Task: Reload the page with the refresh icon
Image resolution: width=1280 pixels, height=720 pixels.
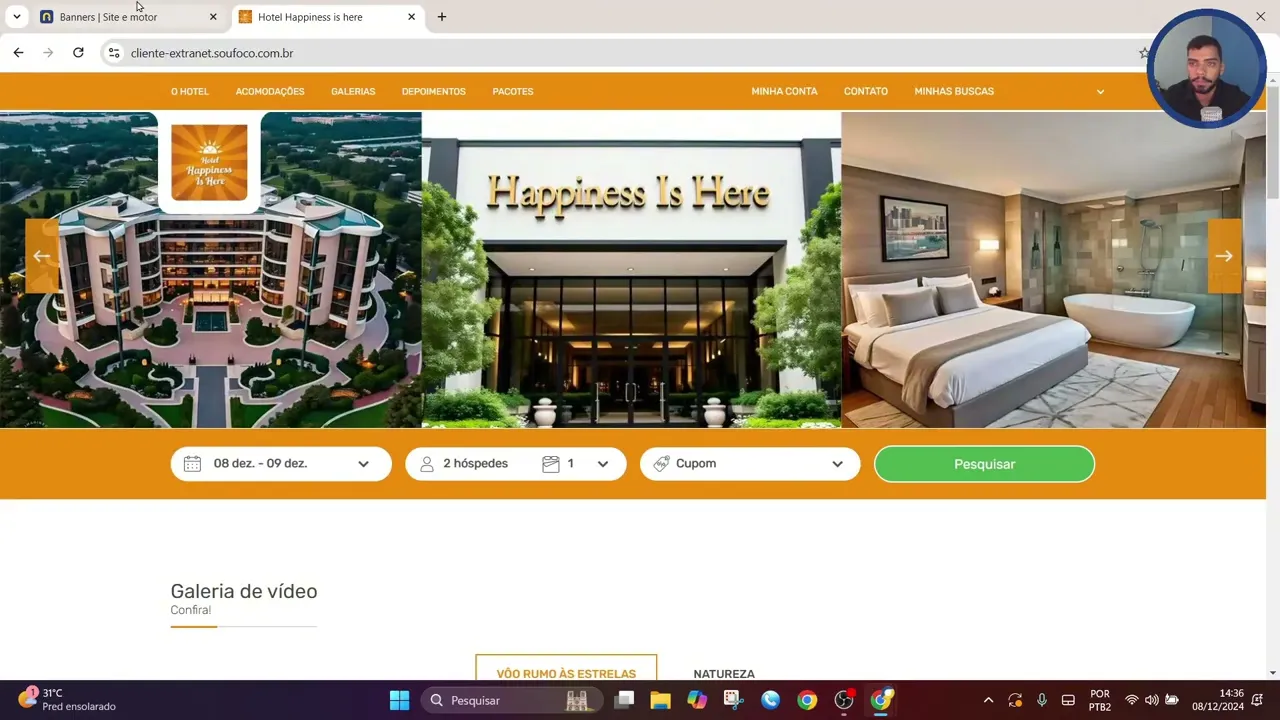Action: pos(78,53)
